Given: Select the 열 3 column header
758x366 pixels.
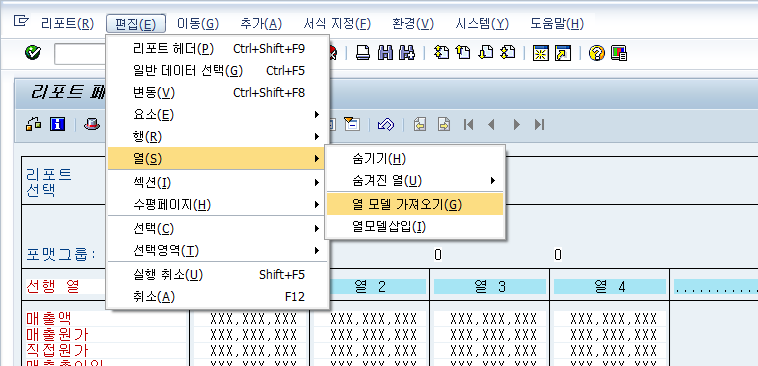Looking at the screenshot, I should pyautogui.click(x=490, y=287).
